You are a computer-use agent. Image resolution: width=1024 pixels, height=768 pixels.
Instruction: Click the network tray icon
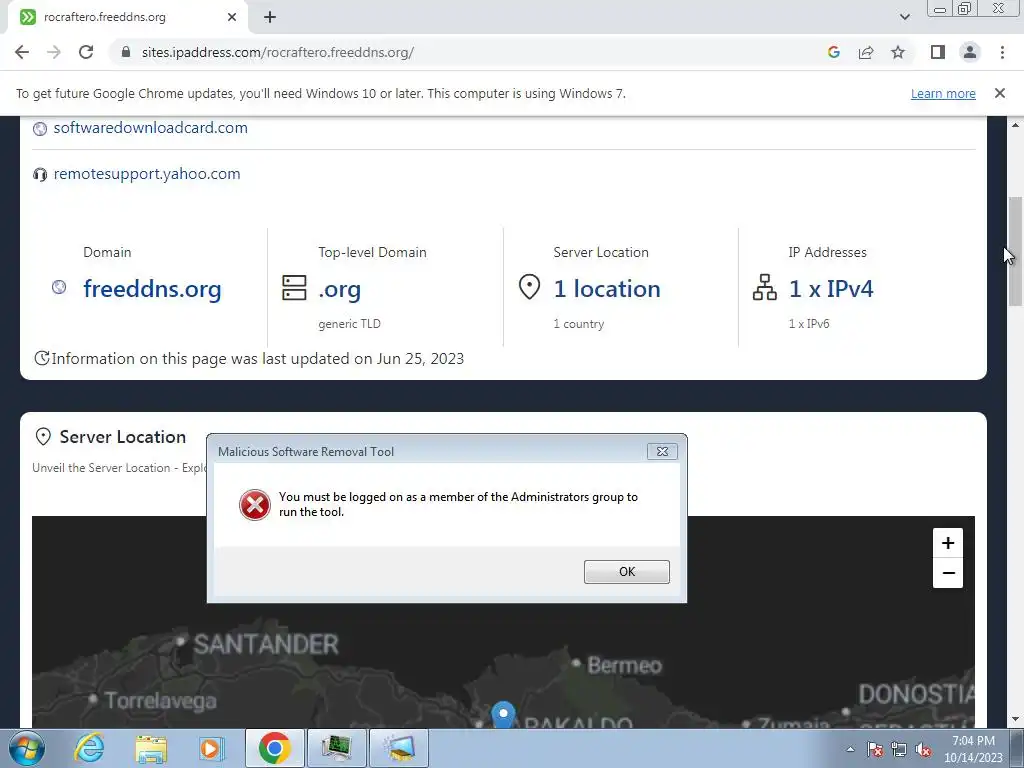click(899, 750)
